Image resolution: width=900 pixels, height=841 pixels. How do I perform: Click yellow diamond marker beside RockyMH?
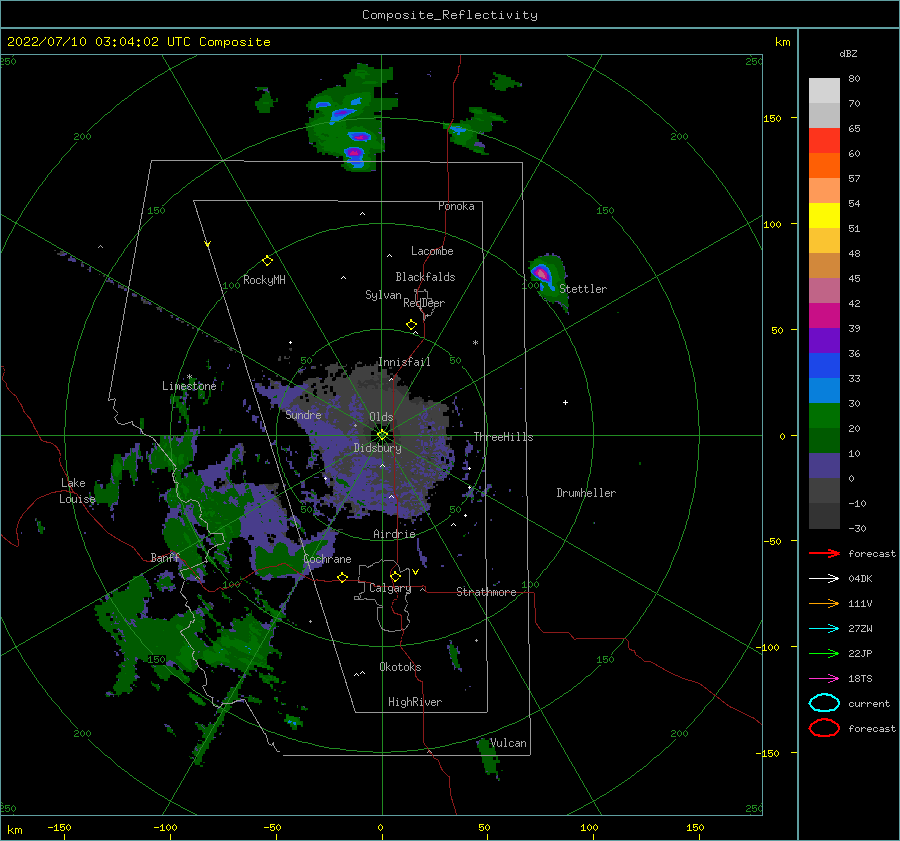[267, 261]
